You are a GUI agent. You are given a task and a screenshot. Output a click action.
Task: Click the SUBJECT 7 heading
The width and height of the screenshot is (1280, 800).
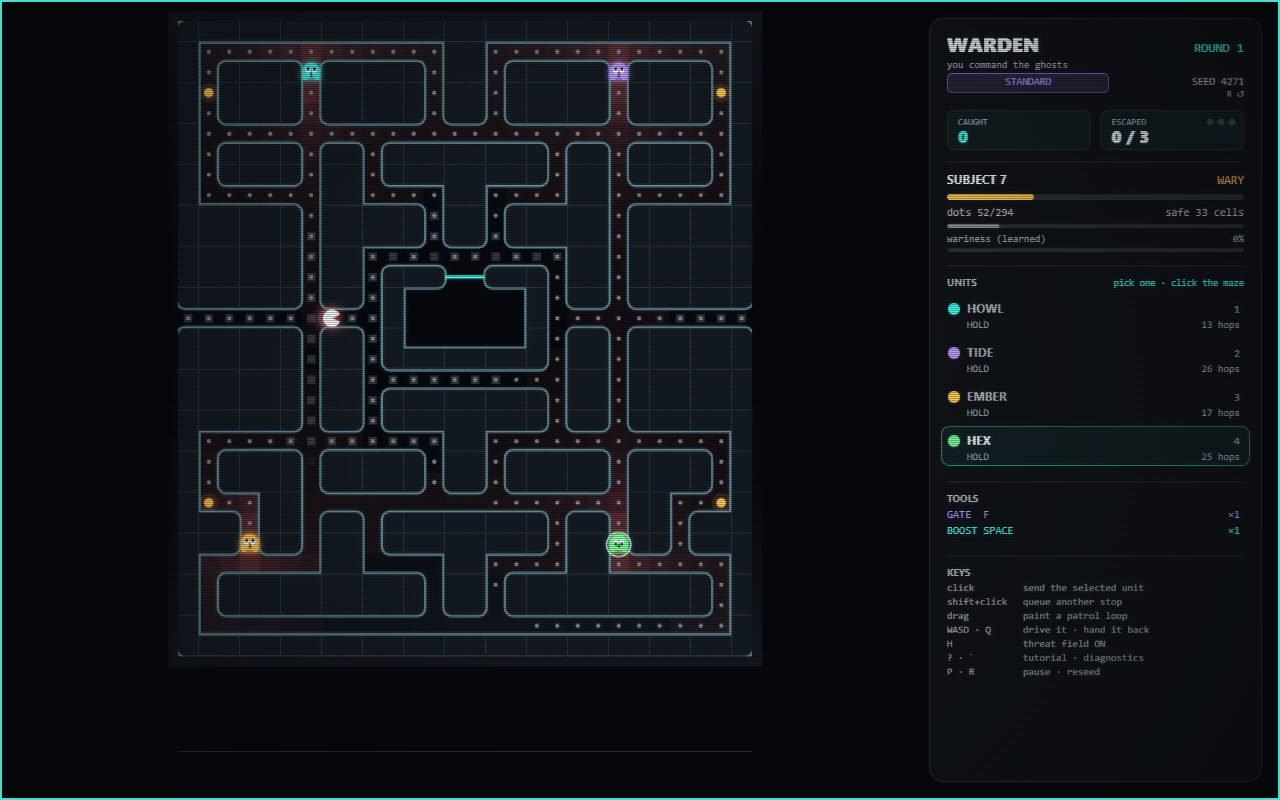pyautogui.click(x=977, y=180)
